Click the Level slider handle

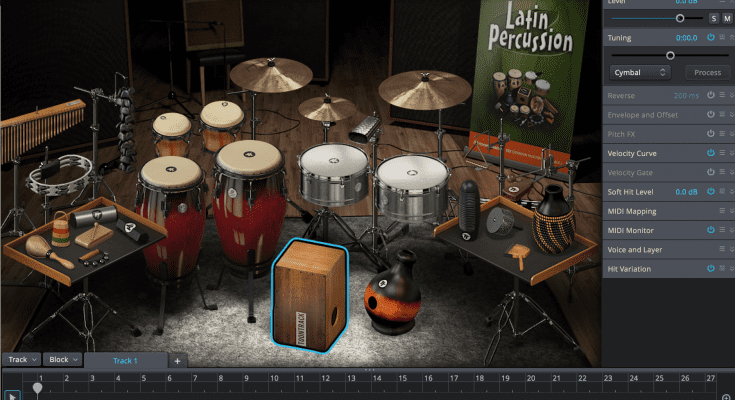point(680,18)
